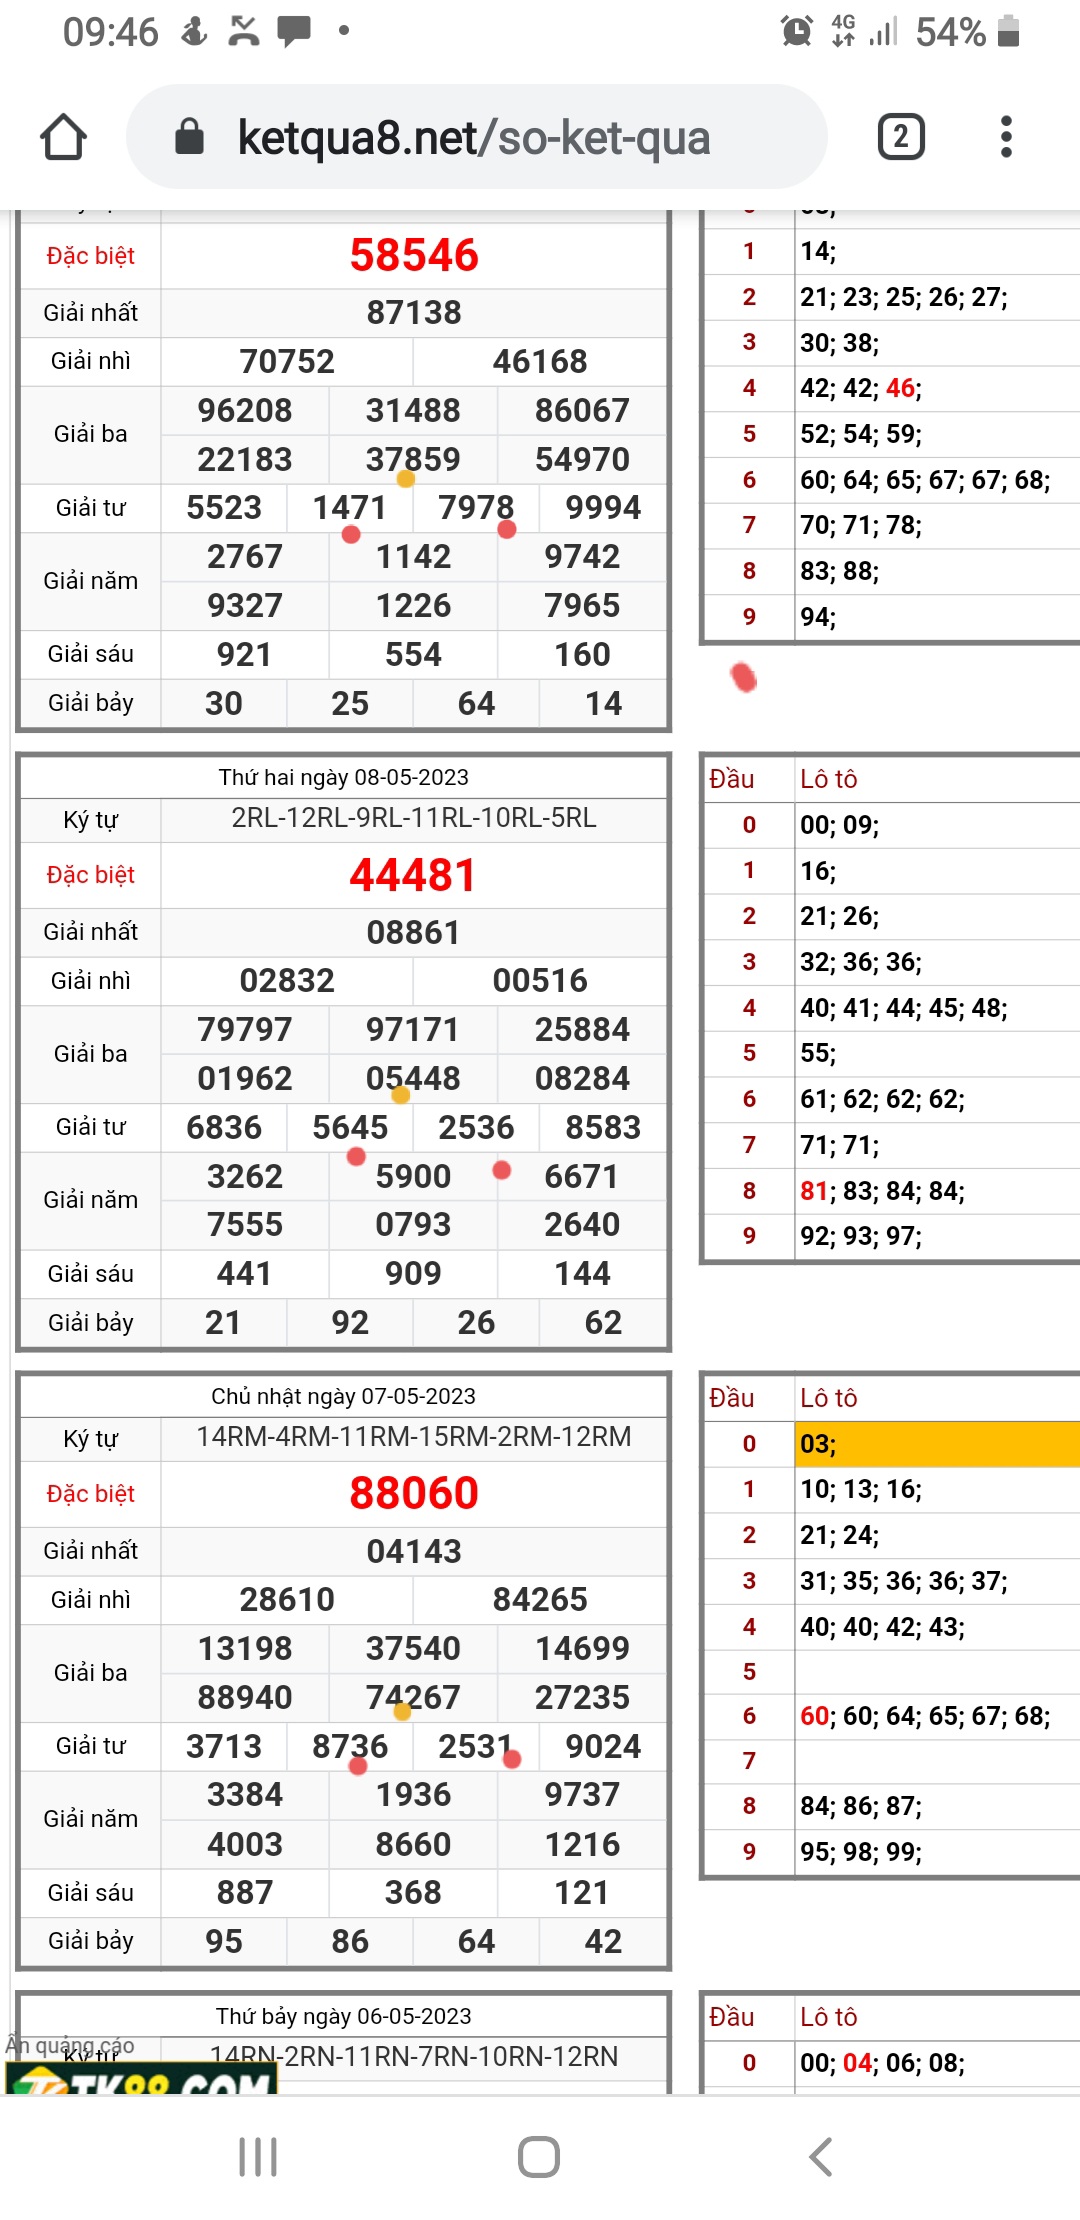The height and width of the screenshot is (2220, 1080).
Task: Tap fifth prize number 5900
Action: [x=413, y=1176]
